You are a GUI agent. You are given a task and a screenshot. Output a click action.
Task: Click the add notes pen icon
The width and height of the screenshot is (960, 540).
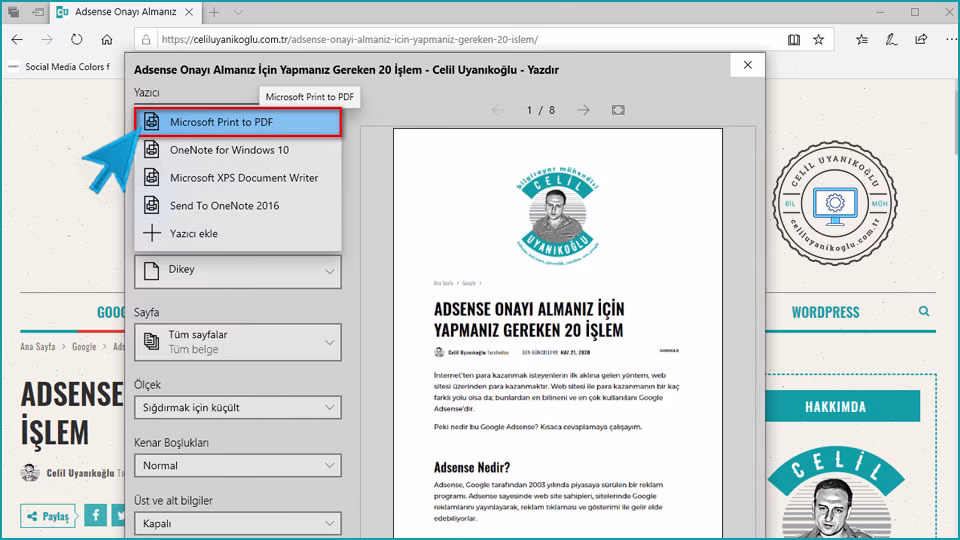891,40
